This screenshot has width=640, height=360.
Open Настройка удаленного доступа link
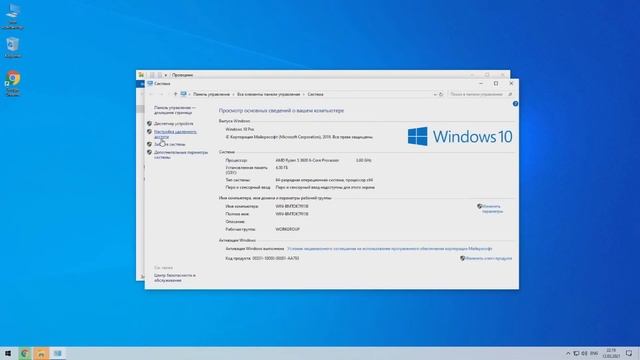[x=175, y=134]
